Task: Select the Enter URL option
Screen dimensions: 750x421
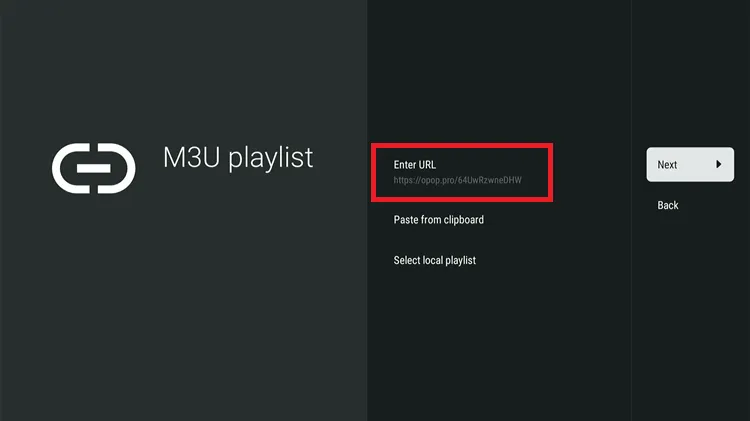Action: (460, 172)
